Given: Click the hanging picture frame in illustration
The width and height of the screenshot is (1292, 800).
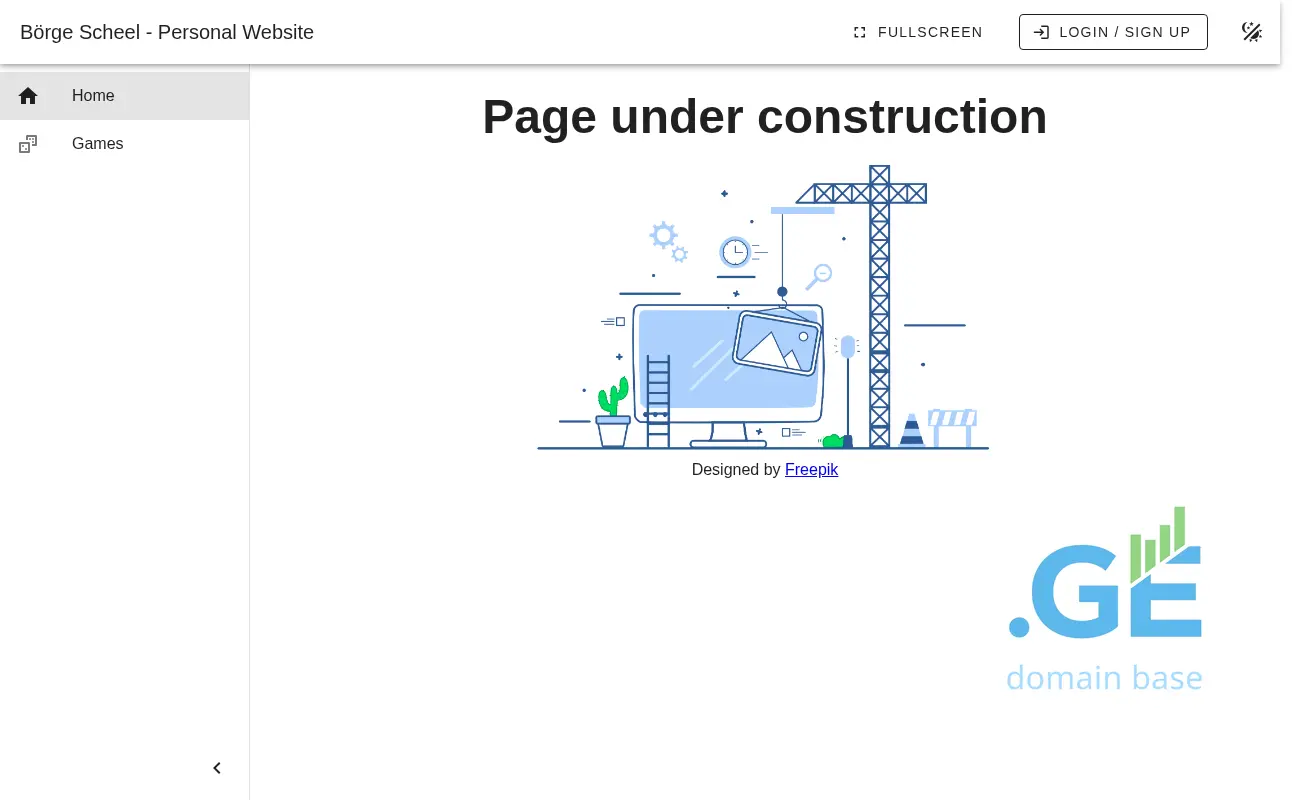Looking at the screenshot, I should (x=776, y=340).
